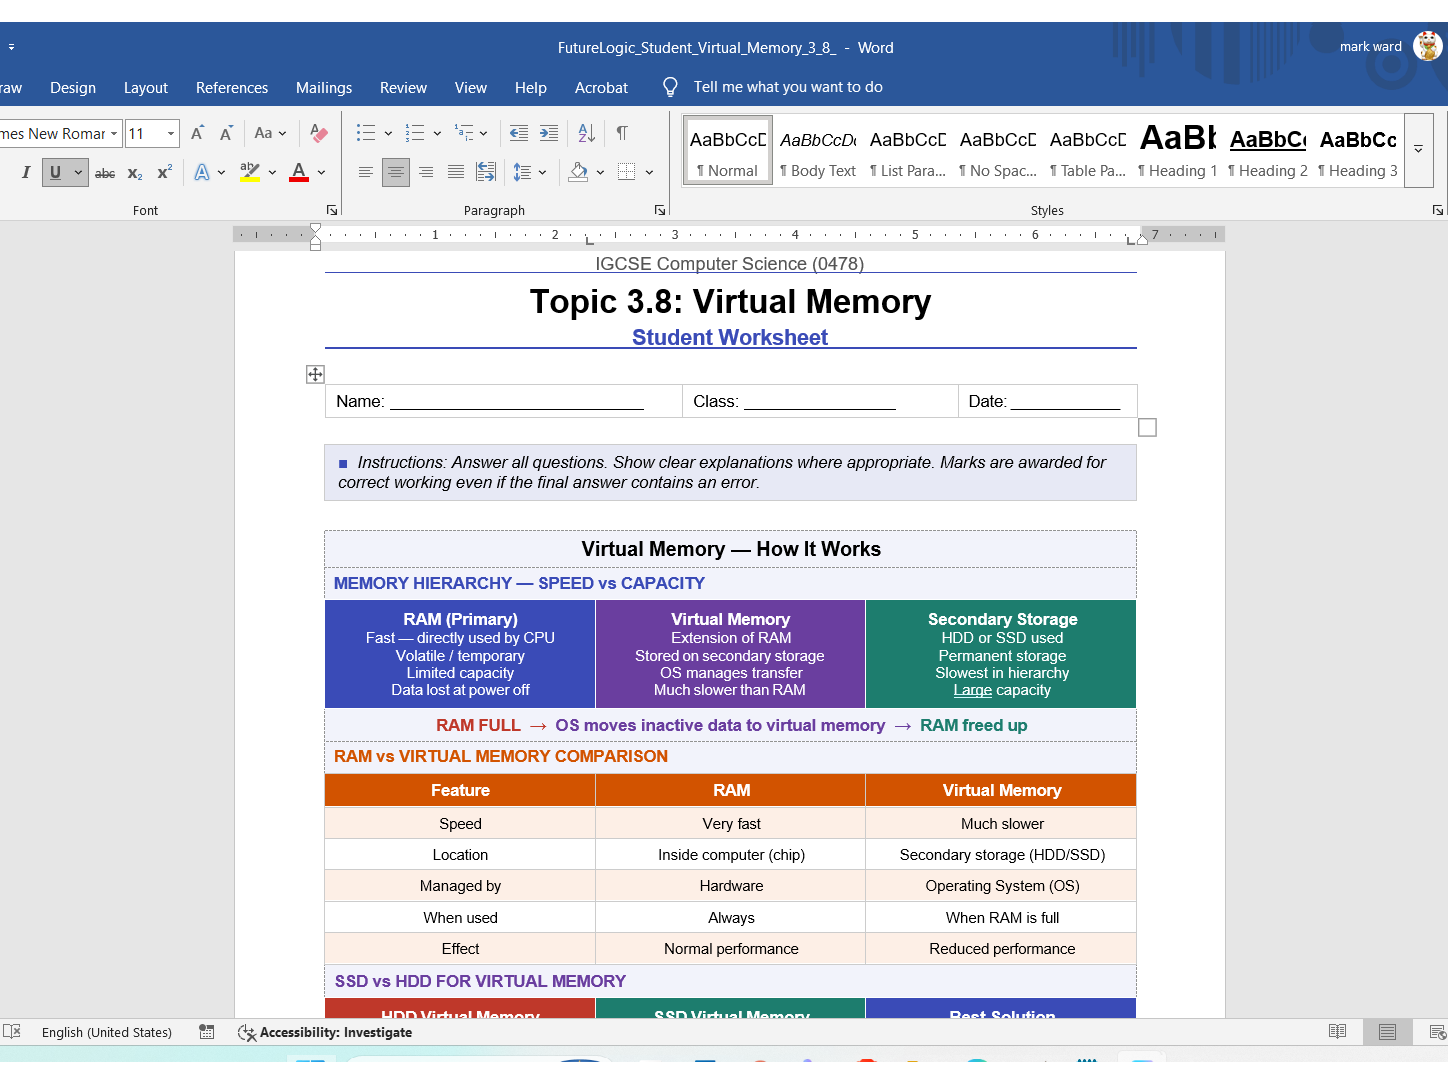Click Tell me what you want to do
Viewport: 1448px width, 1086px height.
(788, 87)
